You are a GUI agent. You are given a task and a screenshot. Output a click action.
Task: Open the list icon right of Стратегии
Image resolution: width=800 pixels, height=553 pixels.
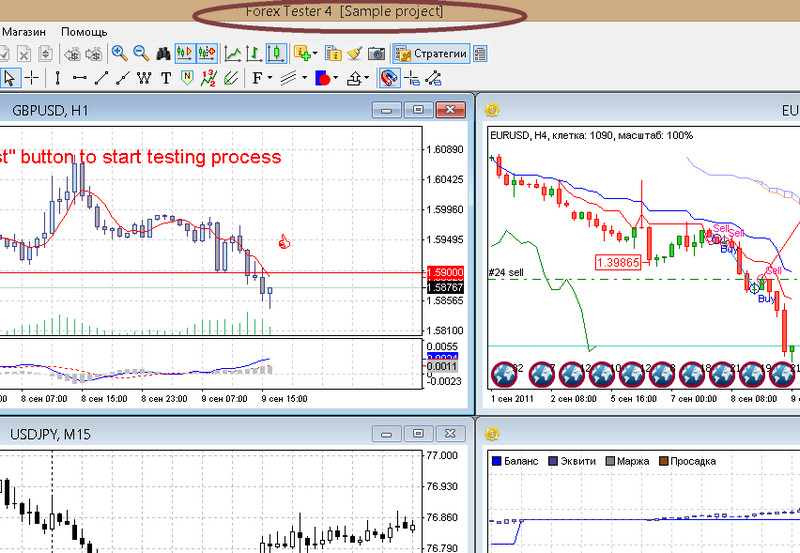[480, 53]
